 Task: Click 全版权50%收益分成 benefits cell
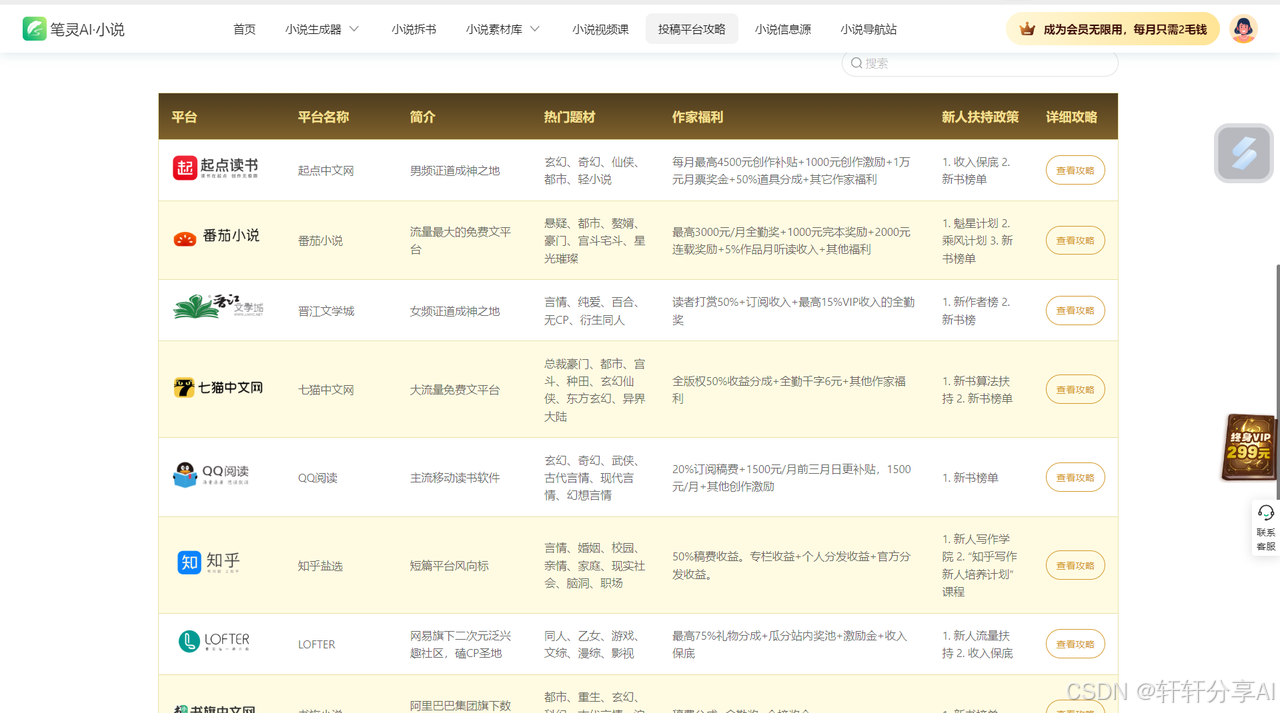pyautogui.click(x=789, y=389)
